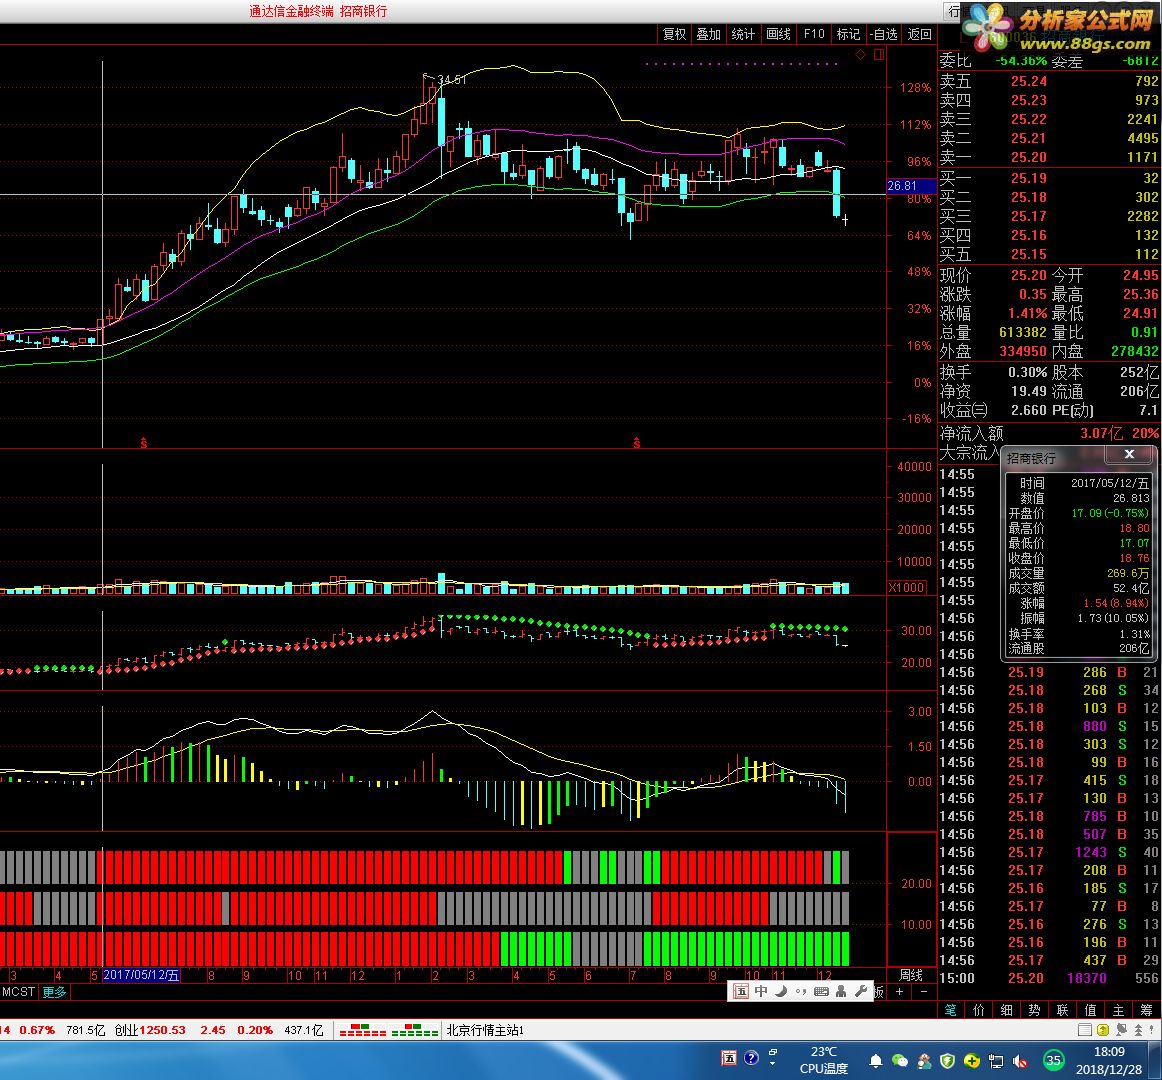Click the red diamond icon above chart

pyautogui.click(x=860, y=54)
